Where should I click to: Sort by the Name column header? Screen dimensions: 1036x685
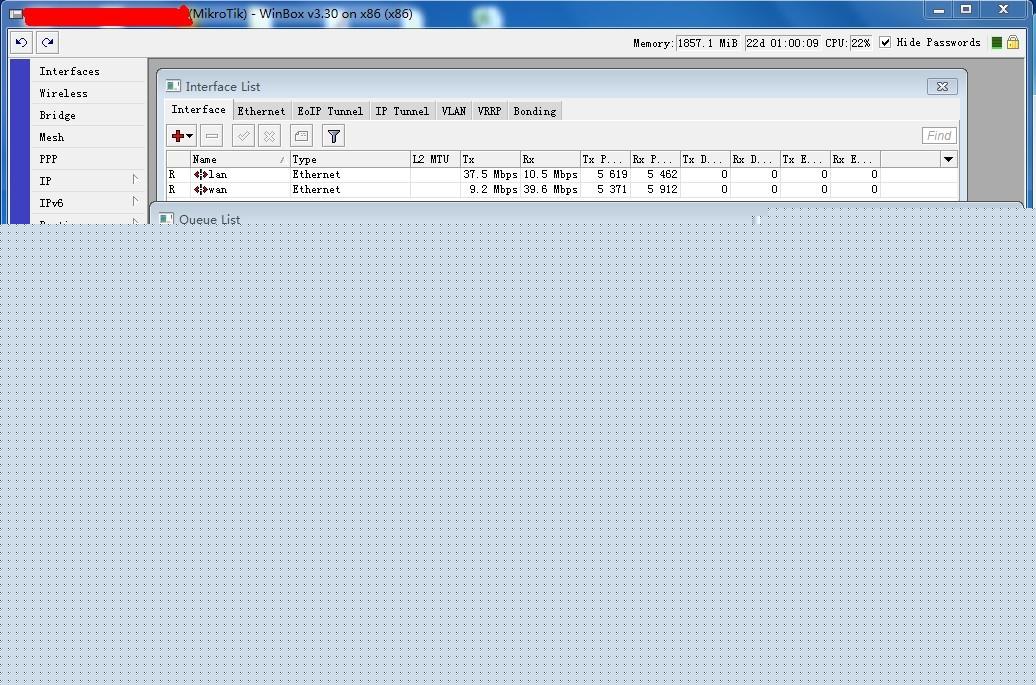[239, 159]
